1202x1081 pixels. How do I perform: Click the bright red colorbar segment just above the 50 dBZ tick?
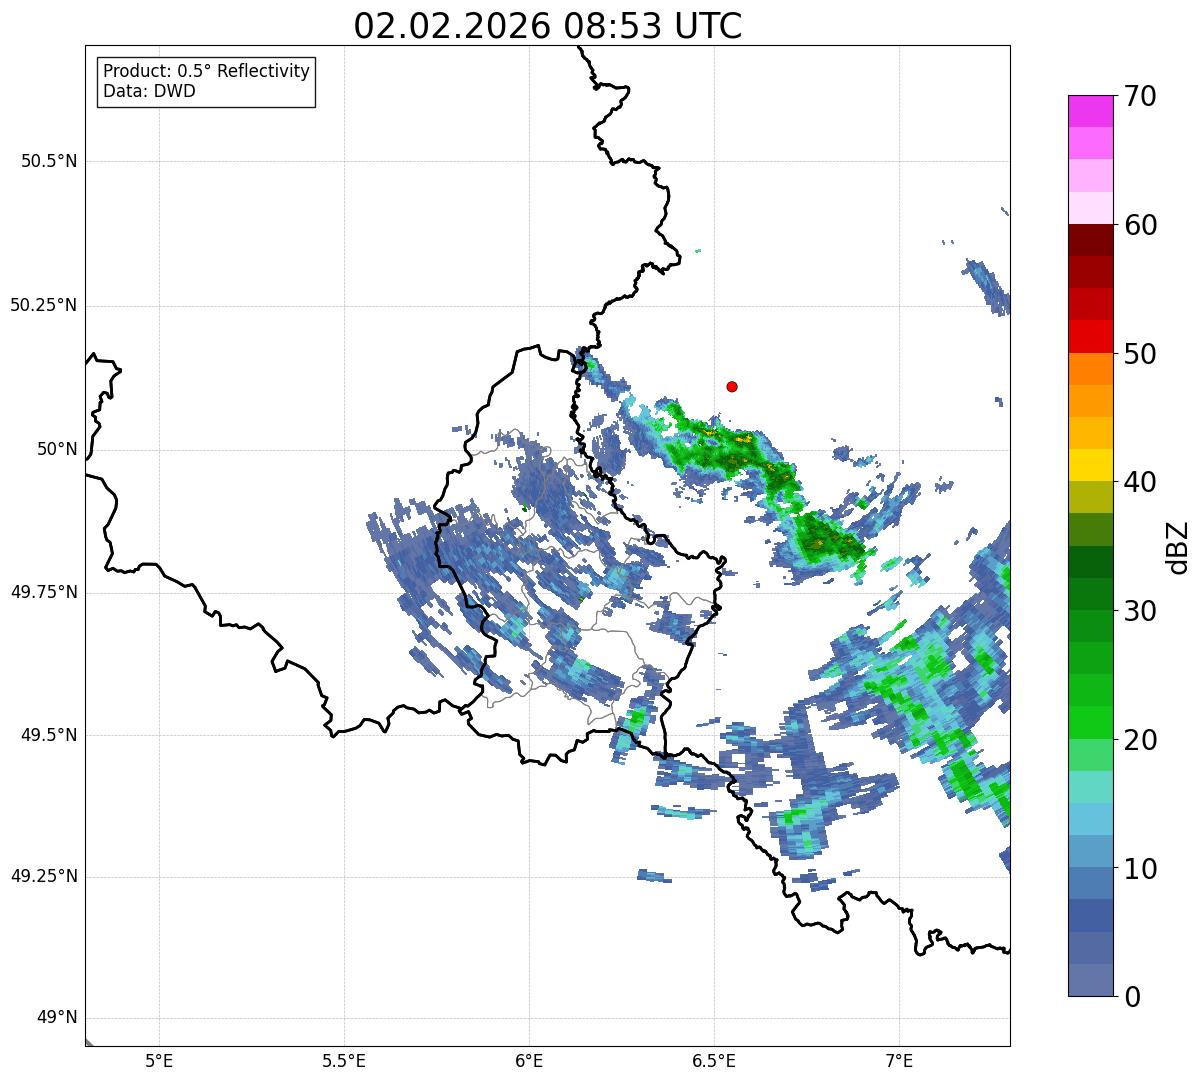click(x=1091, y=337)
